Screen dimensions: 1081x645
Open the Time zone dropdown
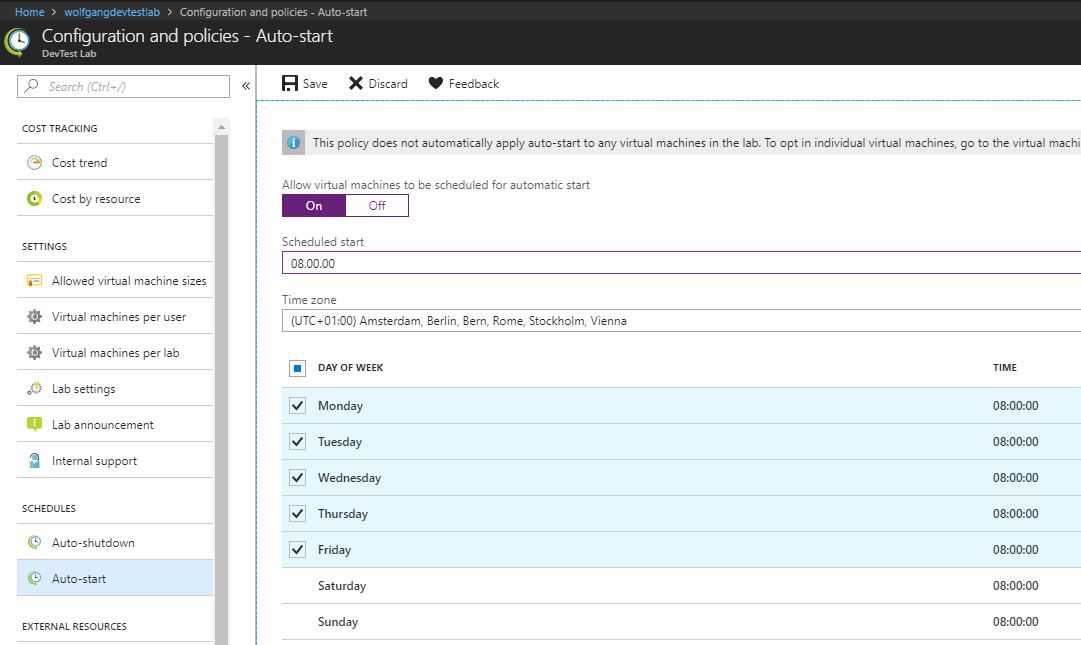click(x=681, y=320)
